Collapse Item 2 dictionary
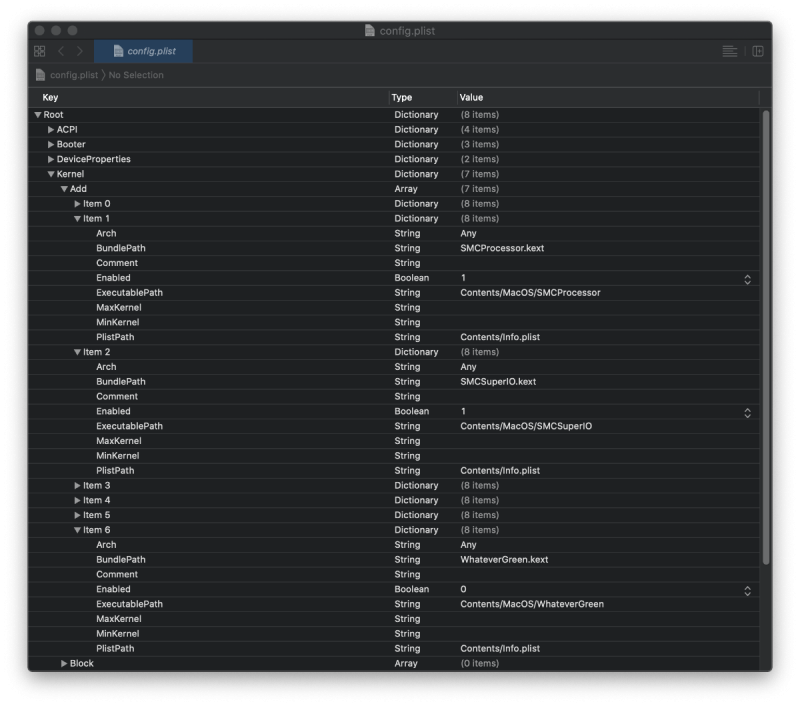 coord(78,352)
